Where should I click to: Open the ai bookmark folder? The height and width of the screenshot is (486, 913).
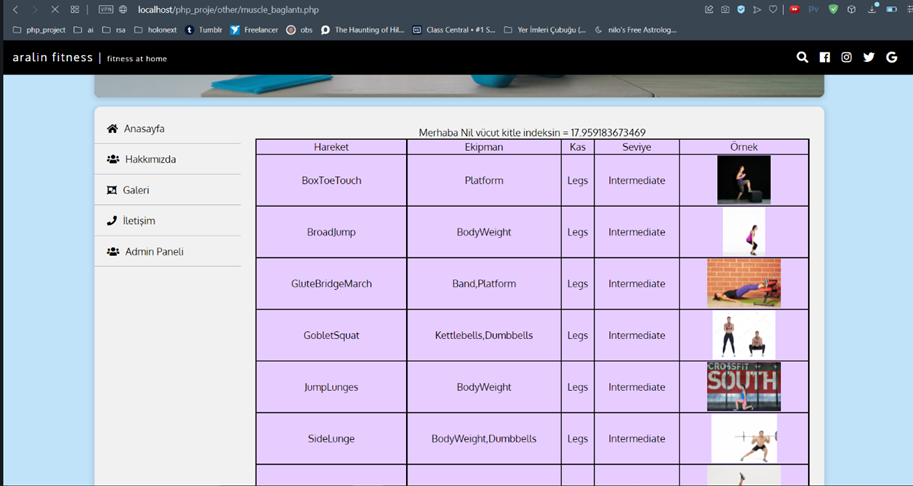(83, 30)
